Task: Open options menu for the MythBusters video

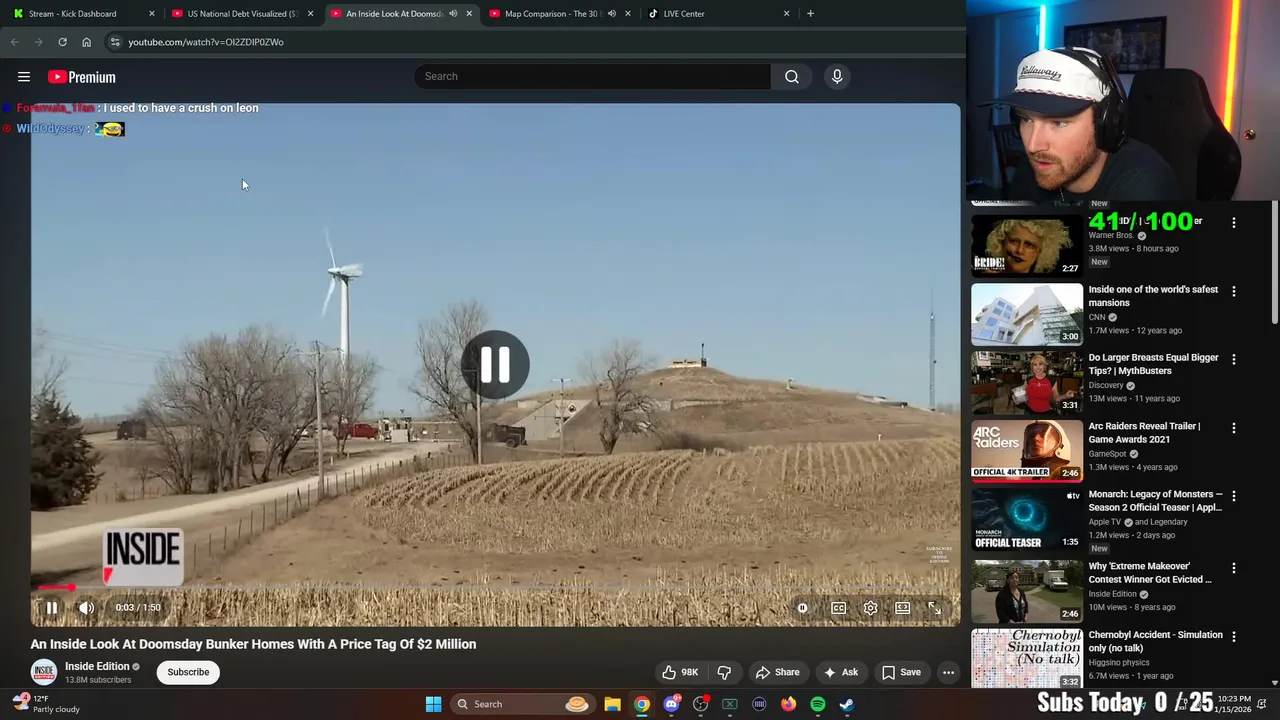Action: click(1234, 359)
